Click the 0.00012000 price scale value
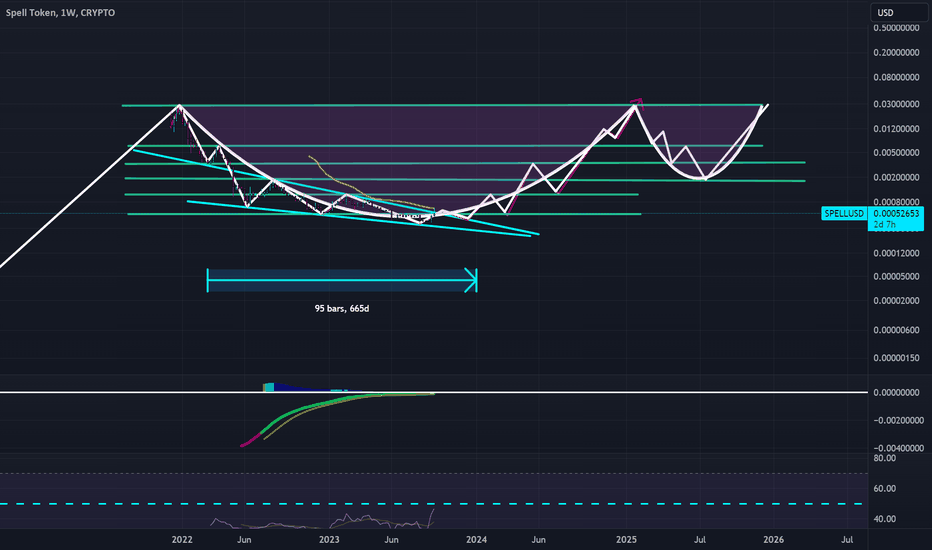 click(x=896, y=253)
